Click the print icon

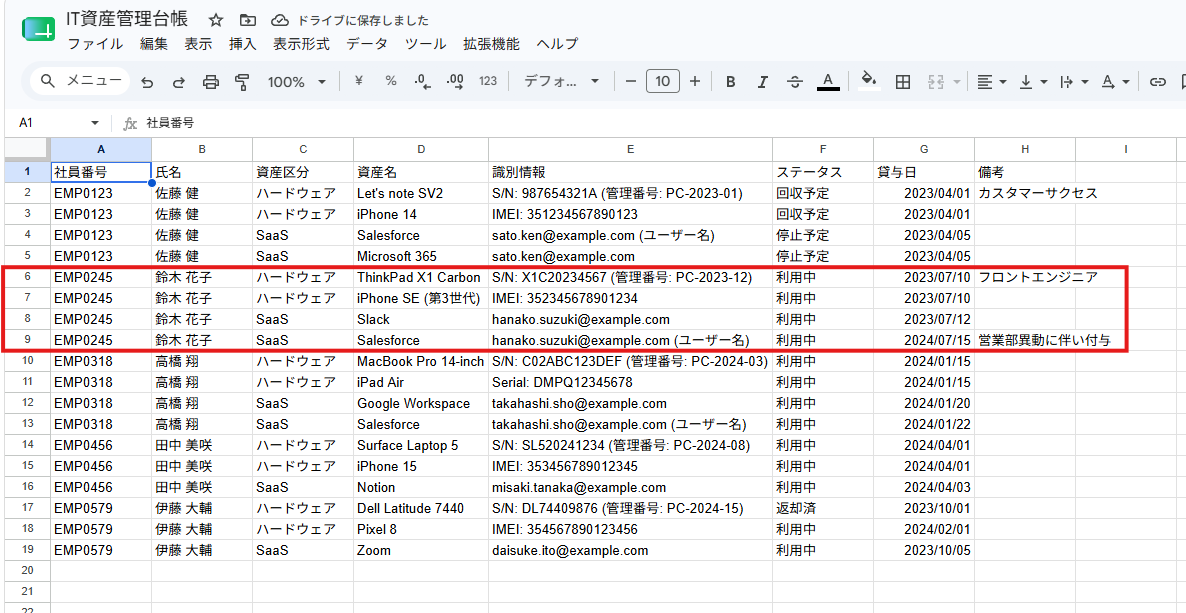pos(211,82)
